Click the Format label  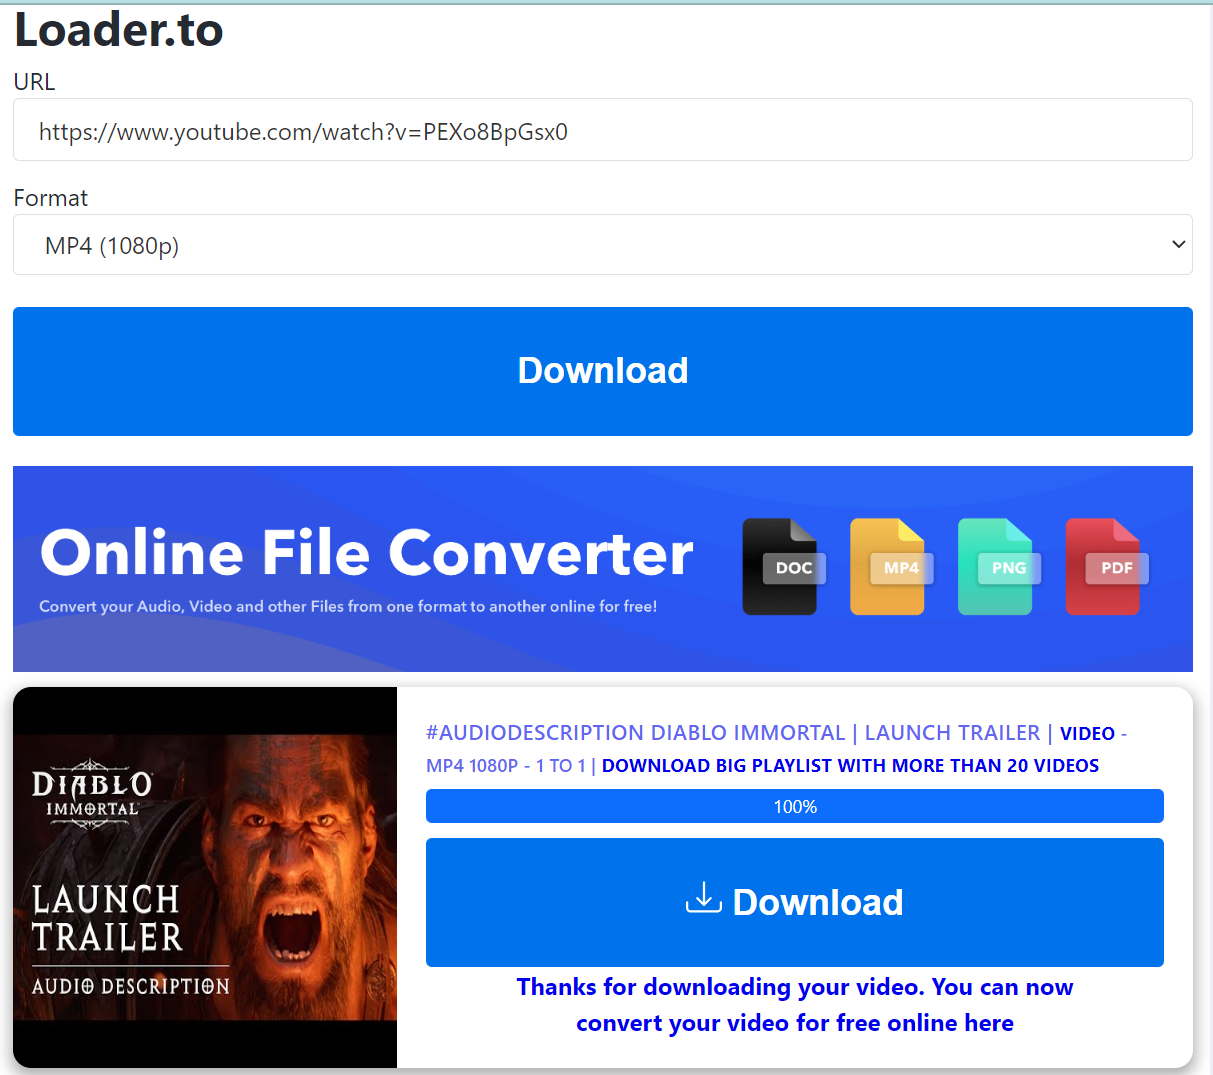[x=51, y=198]
